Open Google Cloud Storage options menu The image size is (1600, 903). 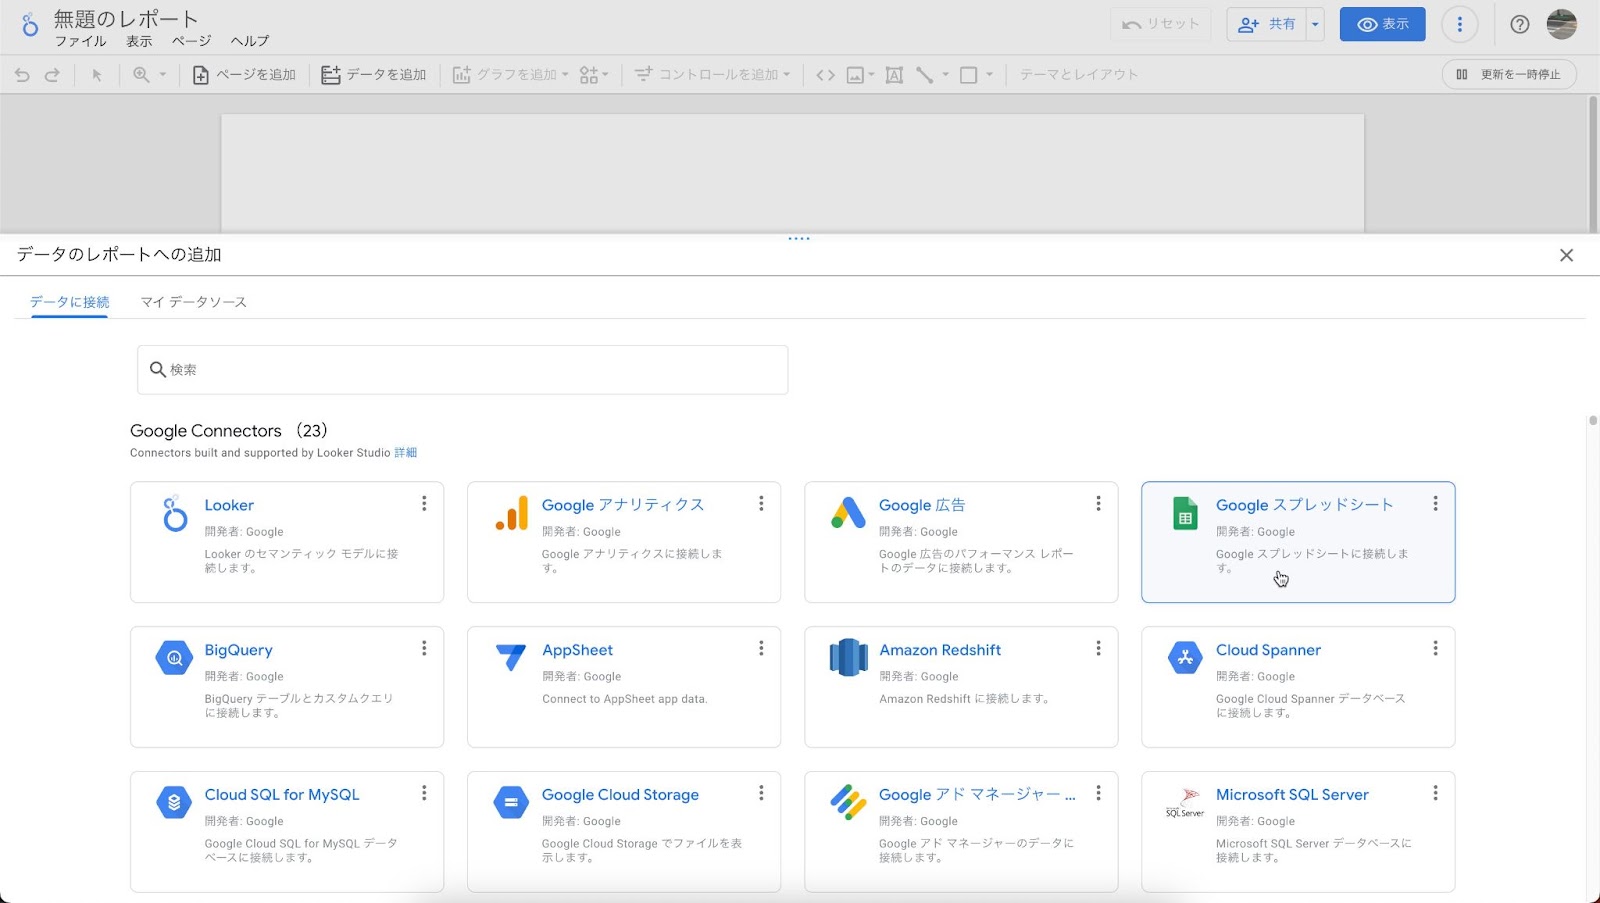[761, 793]
